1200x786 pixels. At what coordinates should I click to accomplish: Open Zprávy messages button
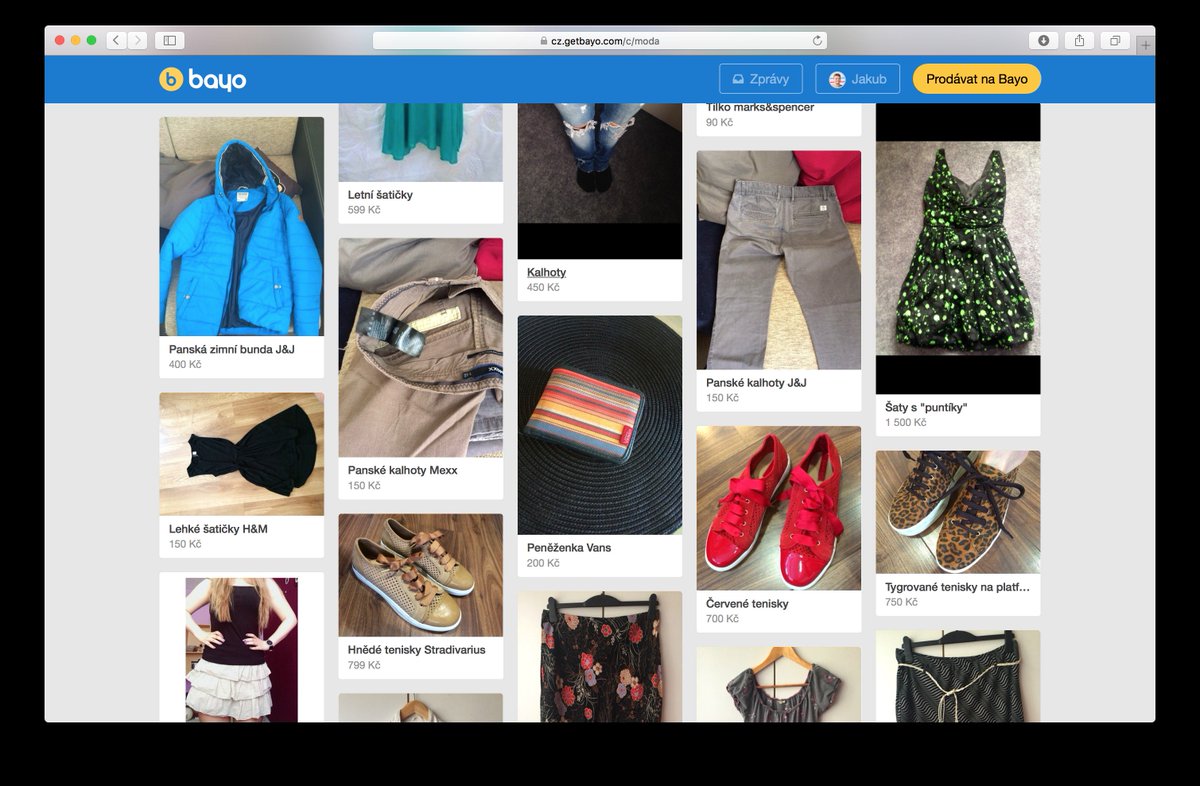(761, 79)
